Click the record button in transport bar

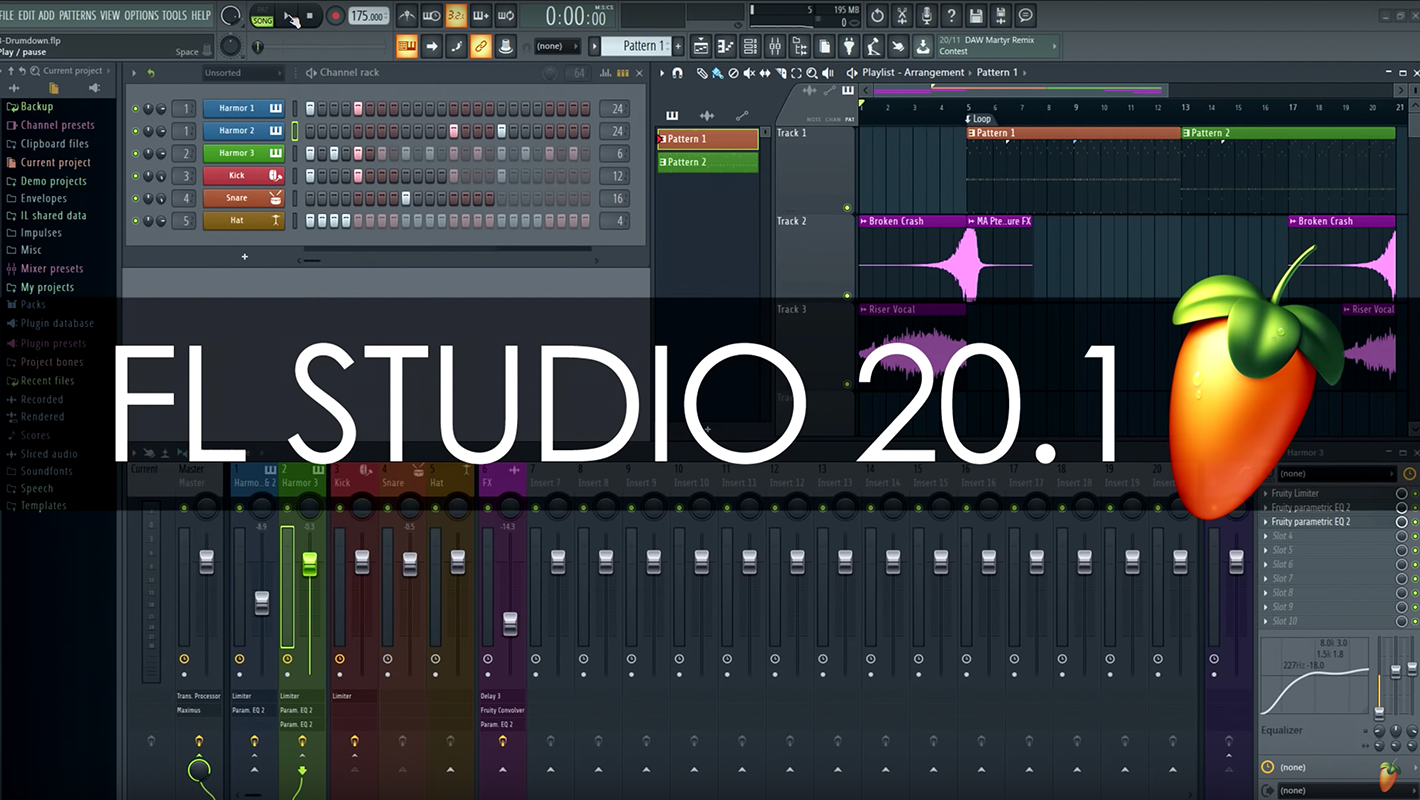[x=336, y=16]
